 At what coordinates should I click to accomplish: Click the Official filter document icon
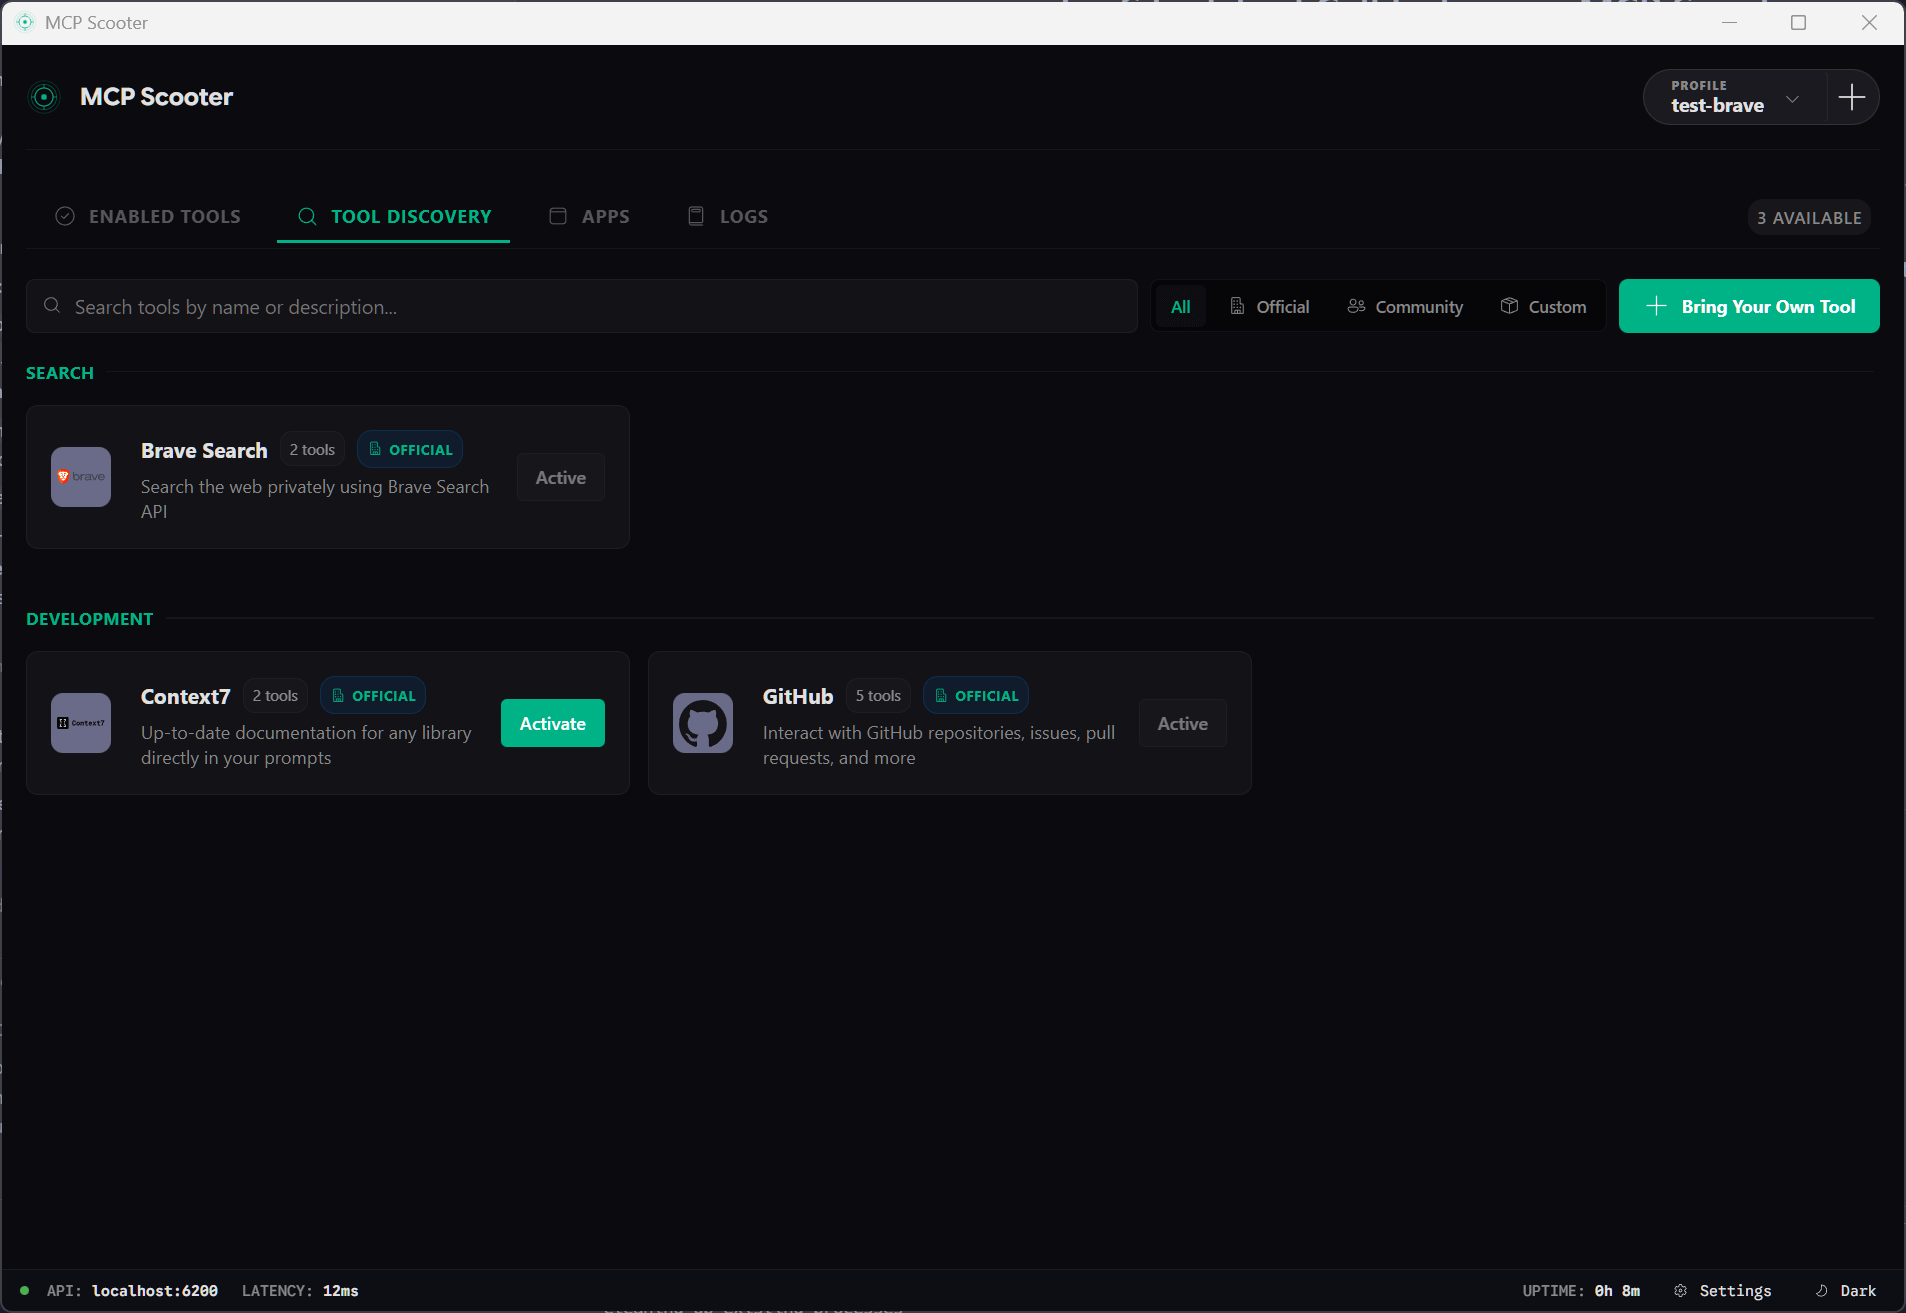coord(1237,306)
